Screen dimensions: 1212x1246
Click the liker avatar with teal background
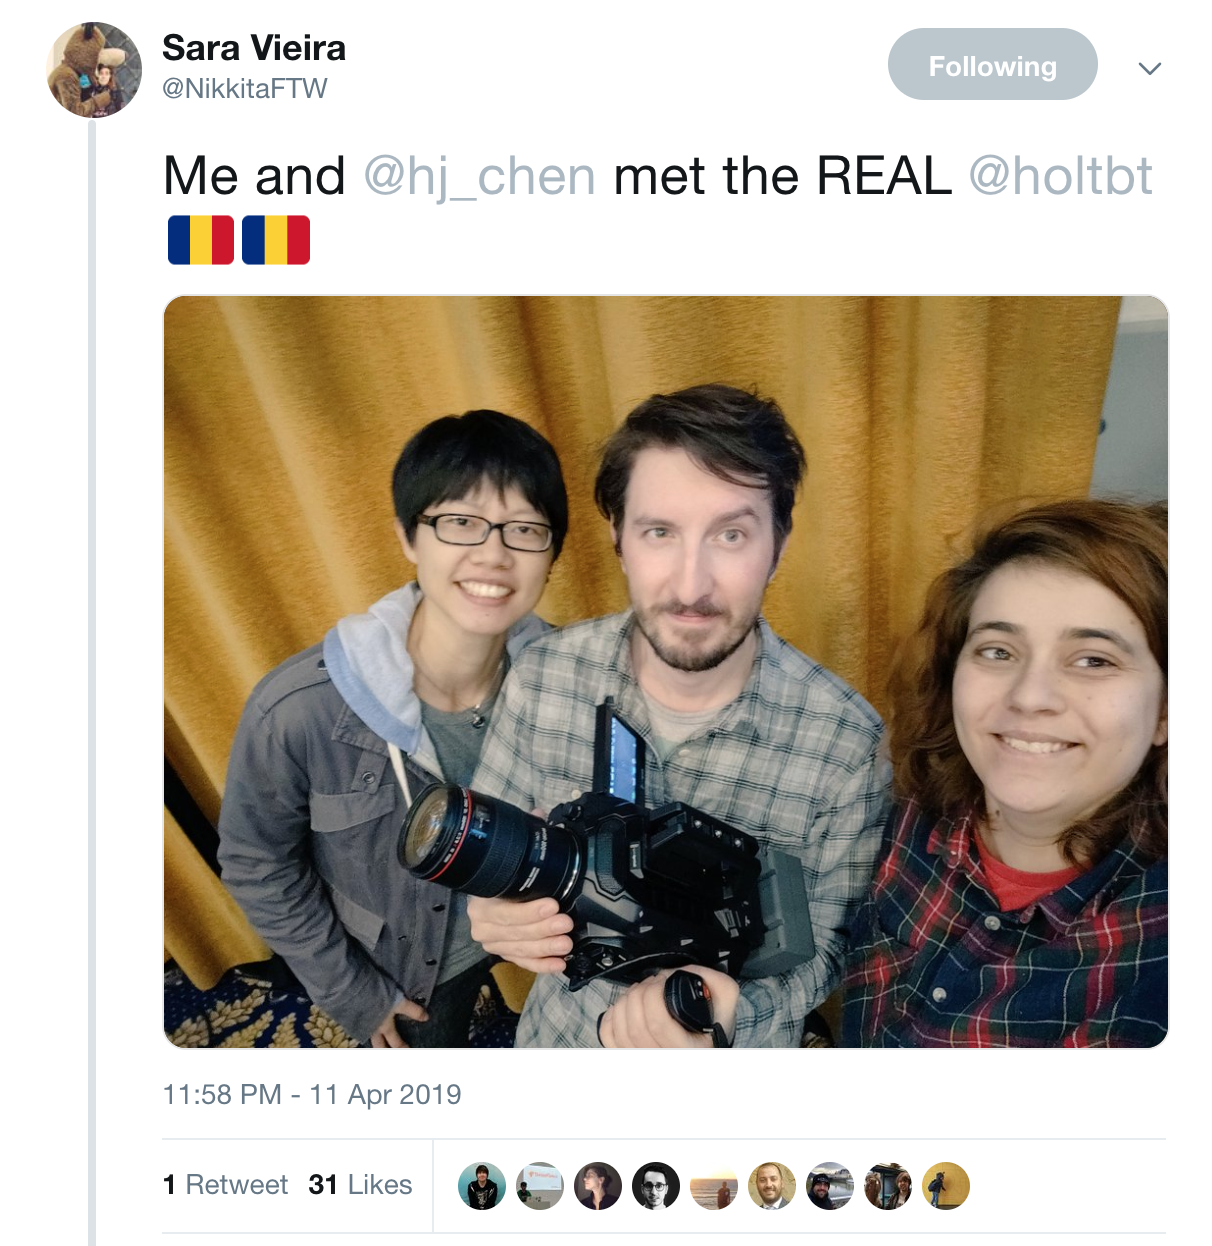click(x=482, y=1186)
